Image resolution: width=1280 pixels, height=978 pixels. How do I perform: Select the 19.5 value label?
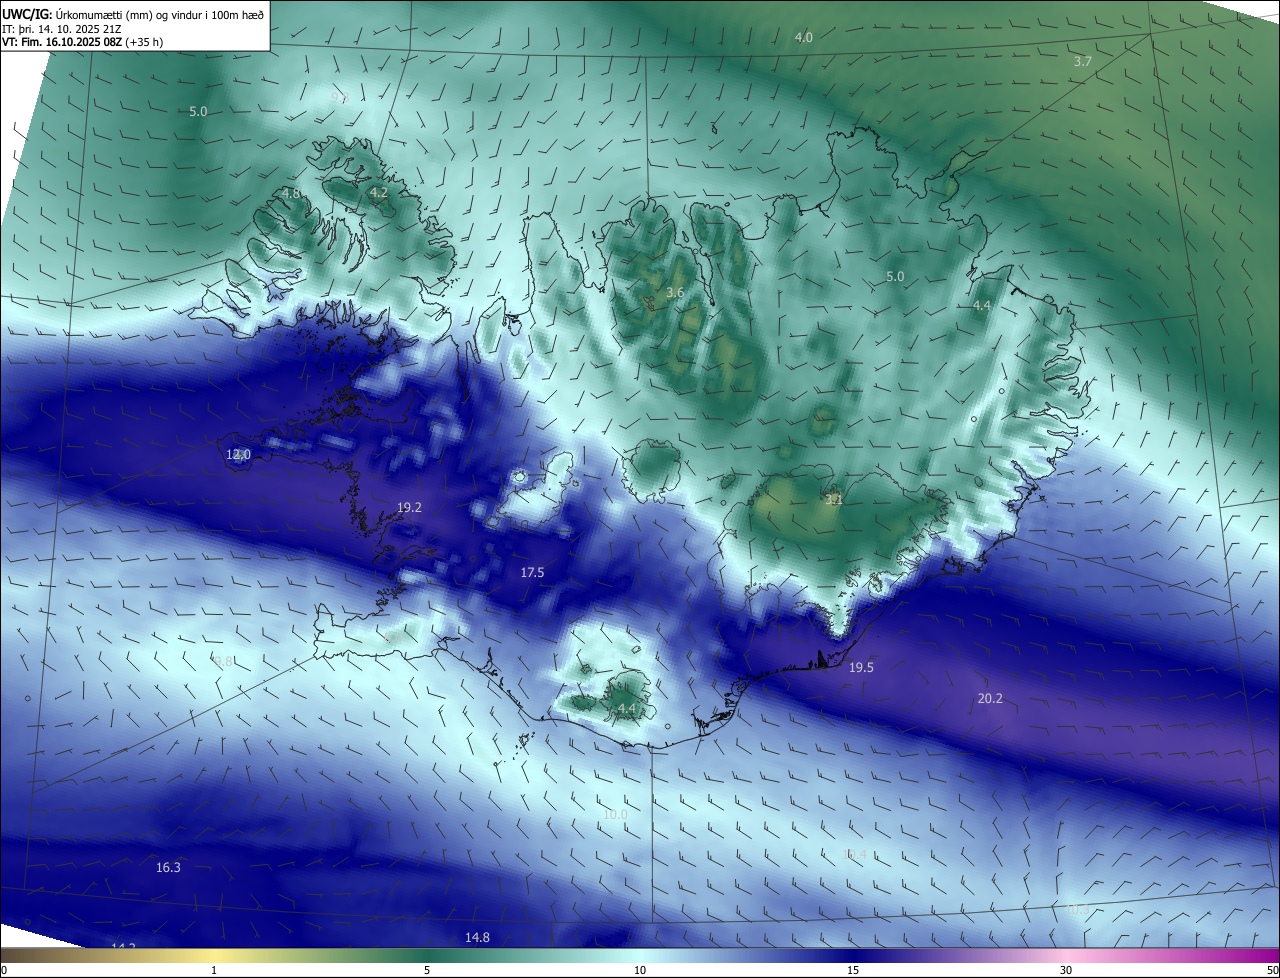point(861,667)
